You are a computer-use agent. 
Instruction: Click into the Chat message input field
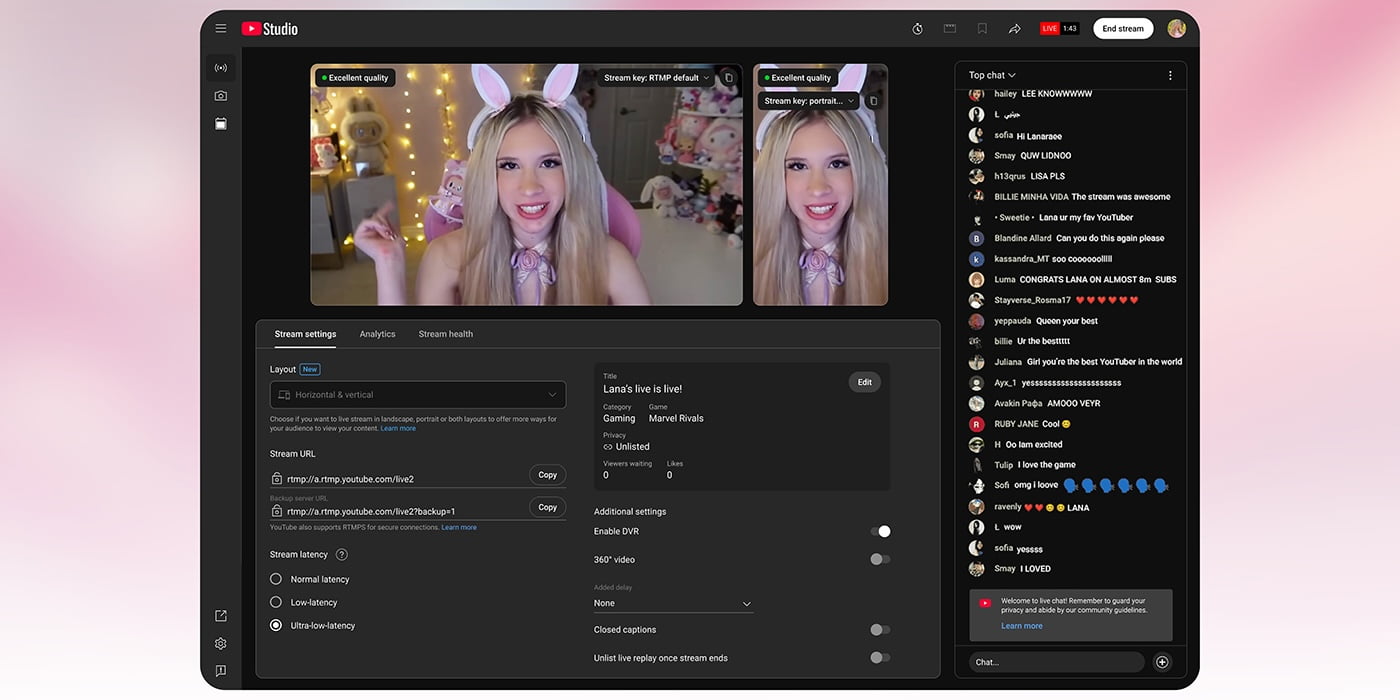pyautogui.click(x=1055, y=662)
